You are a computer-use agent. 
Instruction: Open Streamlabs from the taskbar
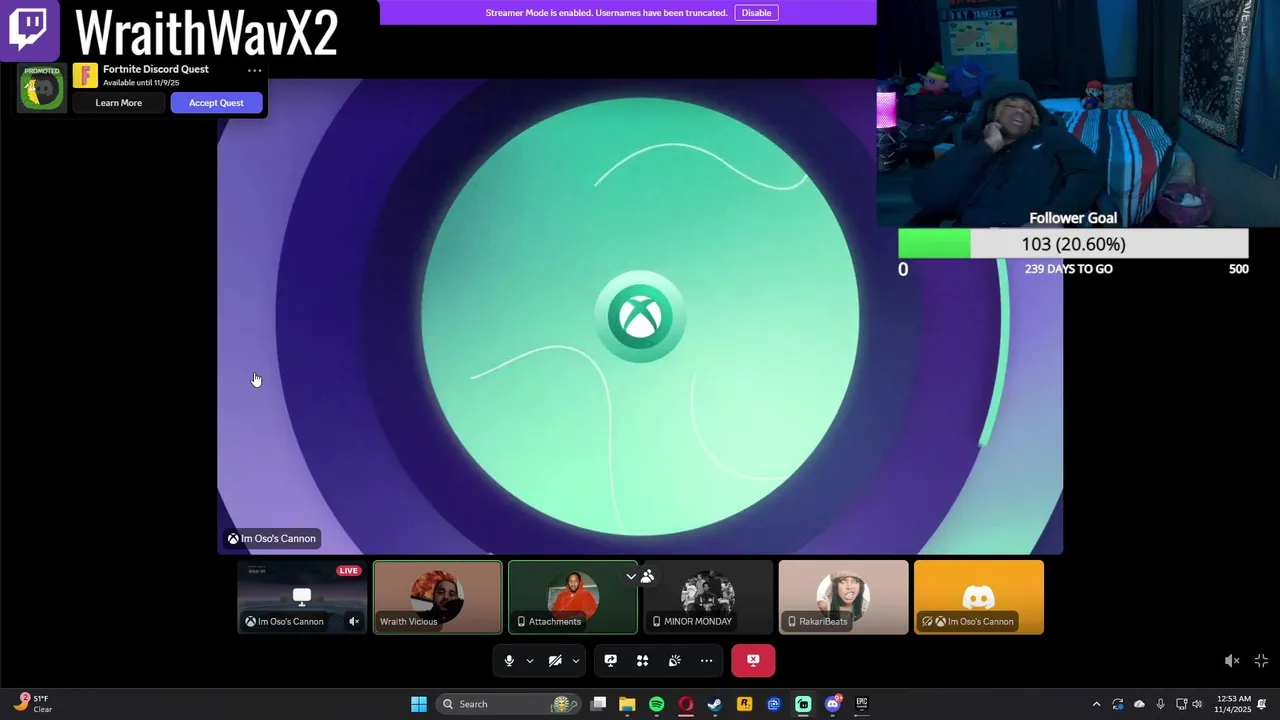coord(803,704)
